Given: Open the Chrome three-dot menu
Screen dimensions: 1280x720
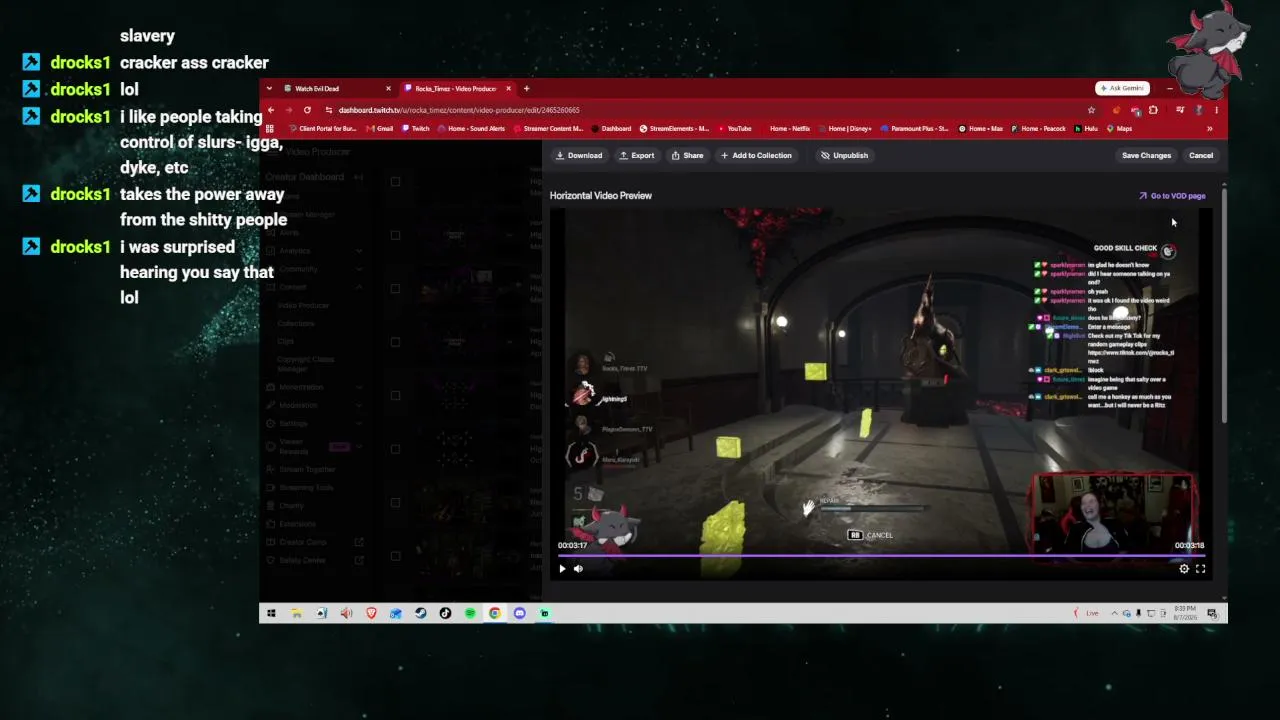Looking at the screenshot, I should click(x=1216, y=110).
